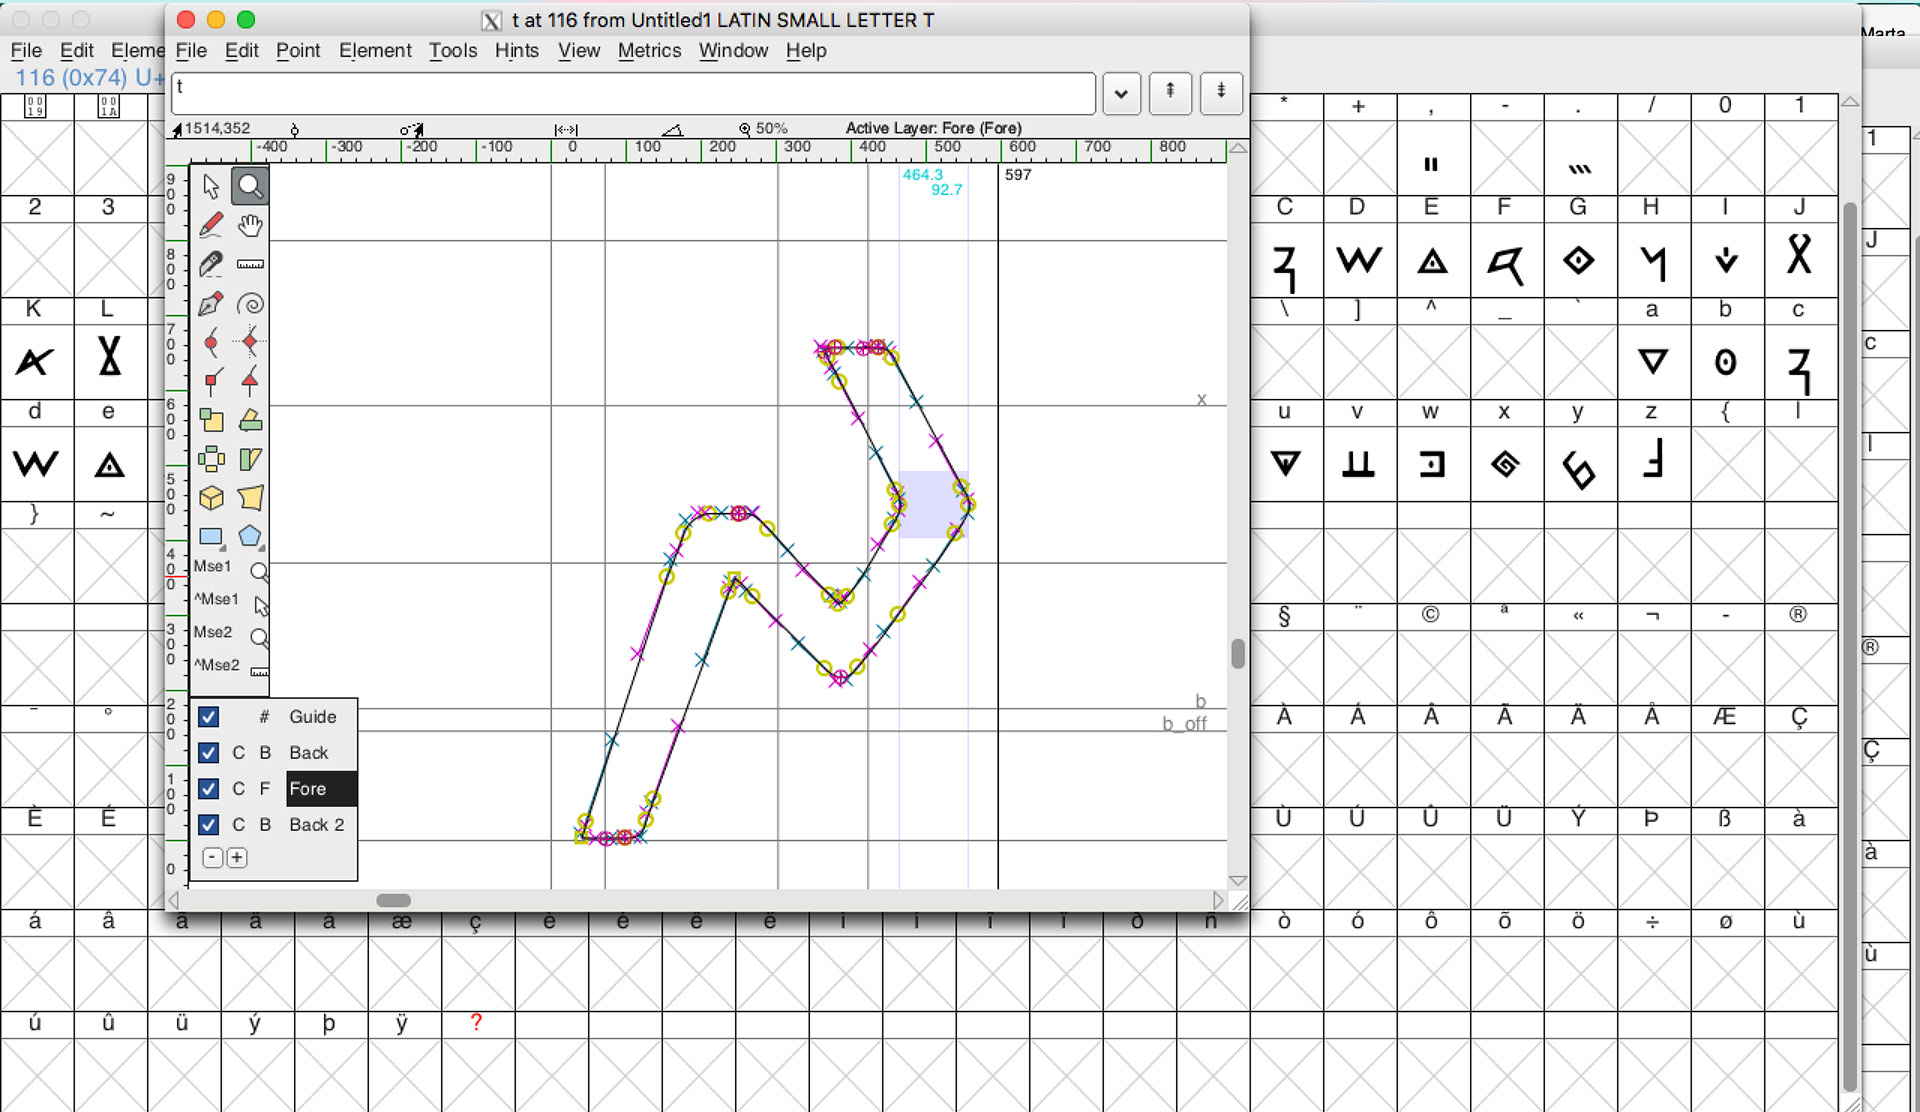Image resolution: width=1920 pixels, height=1112 pixels.
Task: Select glyph cell K in font view
Action: tap(36, 362)
